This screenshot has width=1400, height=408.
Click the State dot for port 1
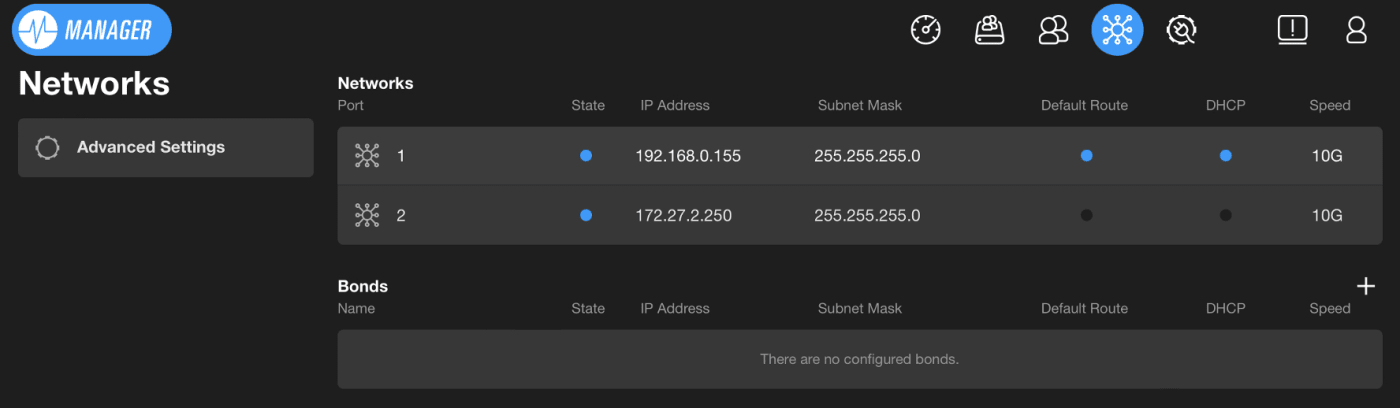[586, 156]
